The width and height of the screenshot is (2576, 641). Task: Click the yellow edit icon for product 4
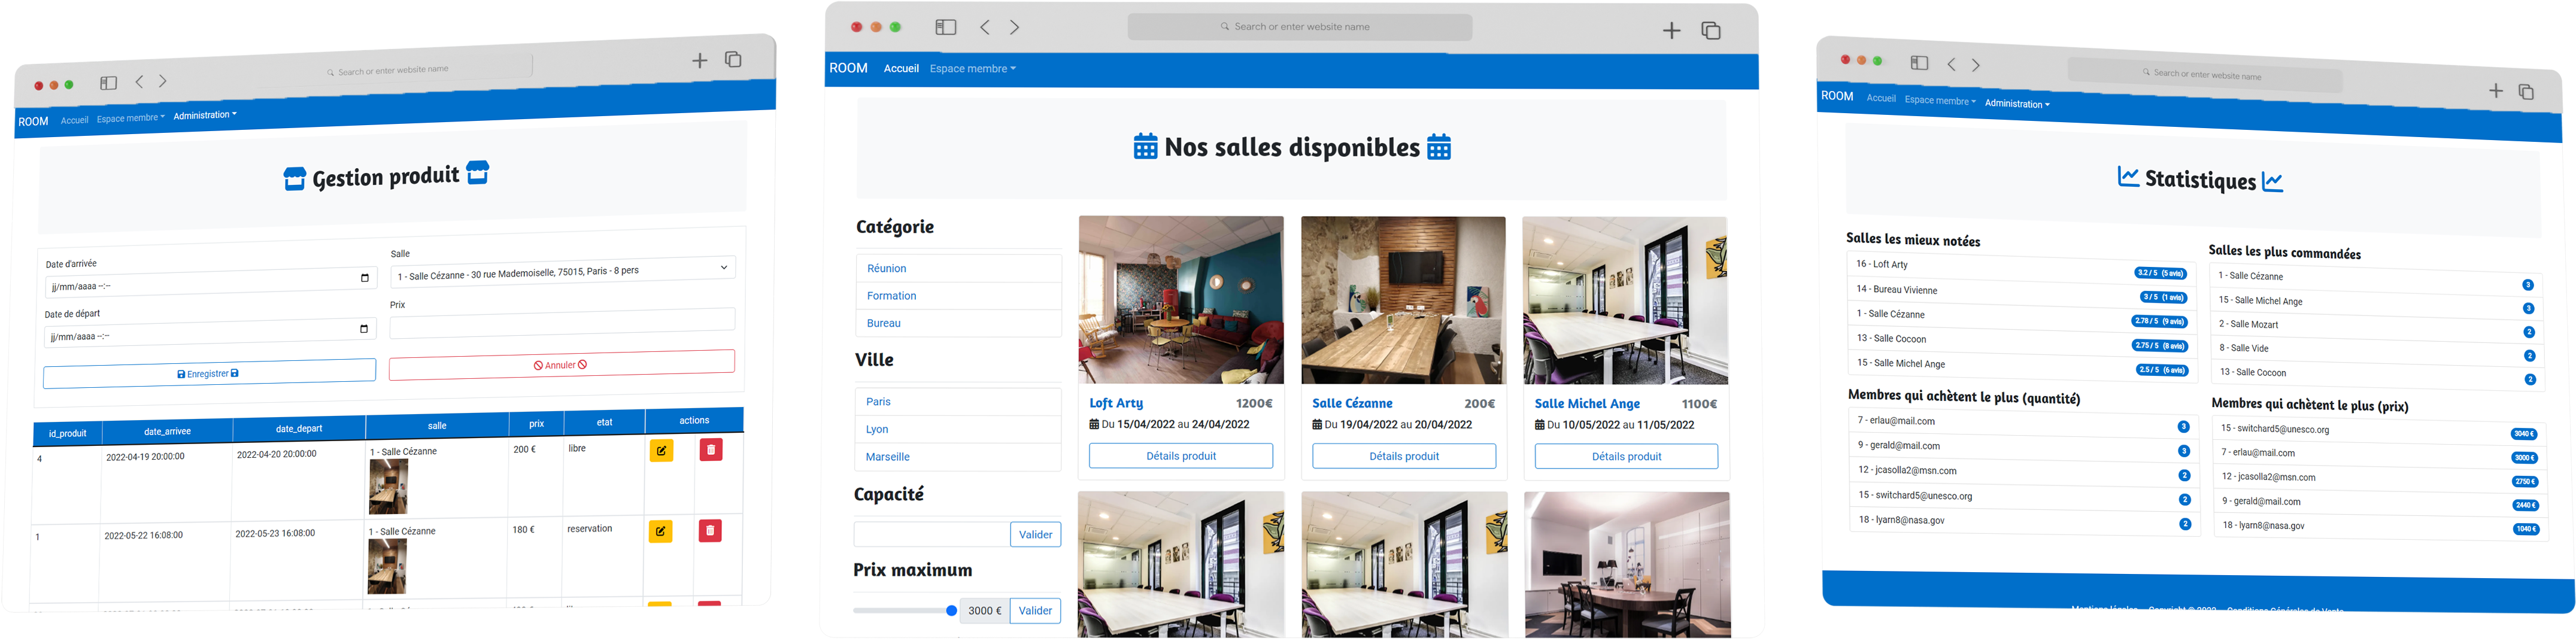click(x=661, y=451)
